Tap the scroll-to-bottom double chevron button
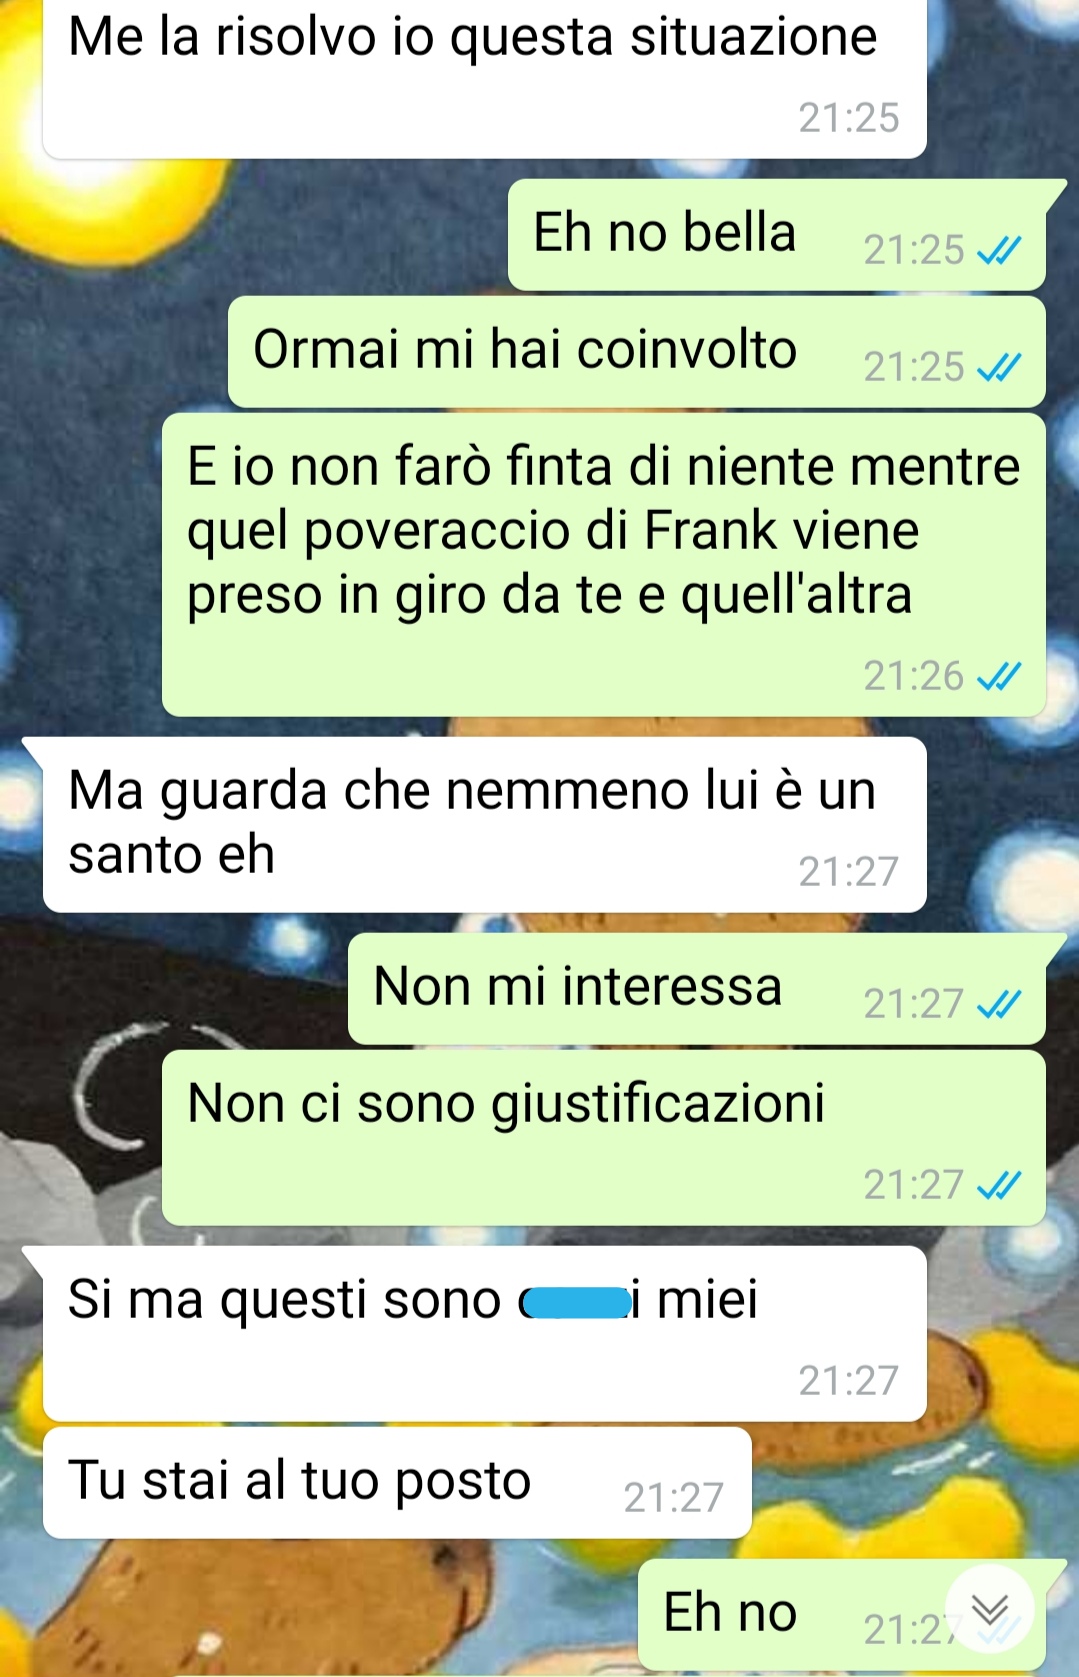Screen dimensions: 1079x1677 pyautogui.click(x=990, y=1610)
